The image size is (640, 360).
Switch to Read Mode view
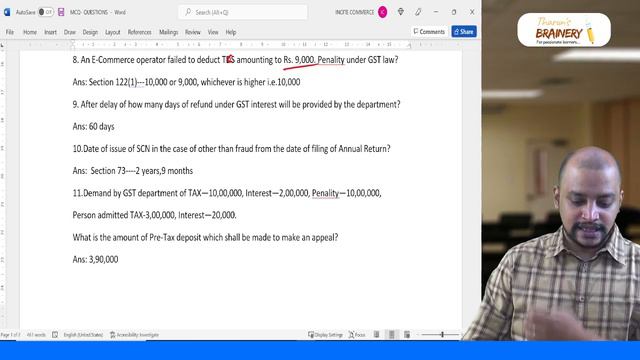(376, 335)
